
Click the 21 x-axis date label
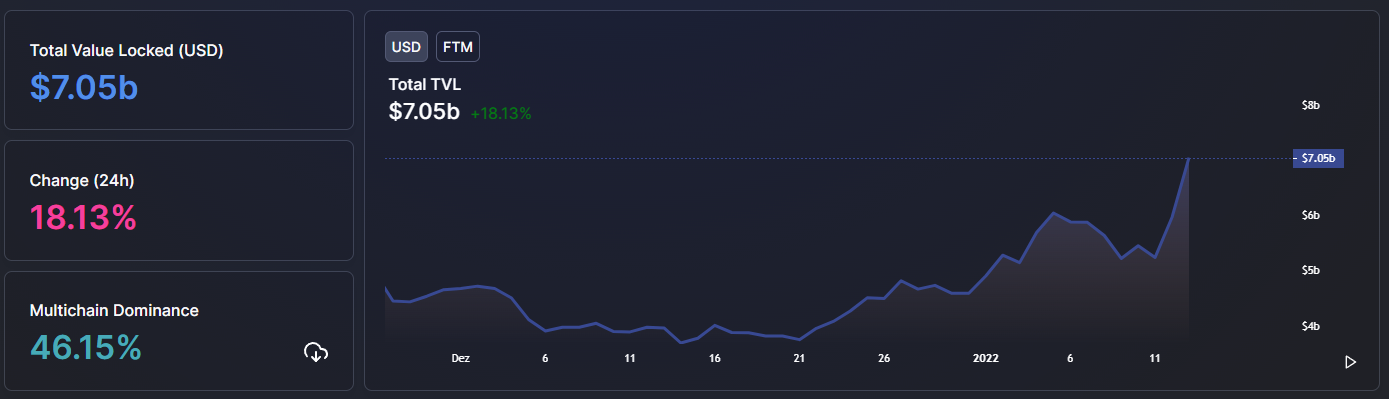pyautogui.click(x=799, y=357)
